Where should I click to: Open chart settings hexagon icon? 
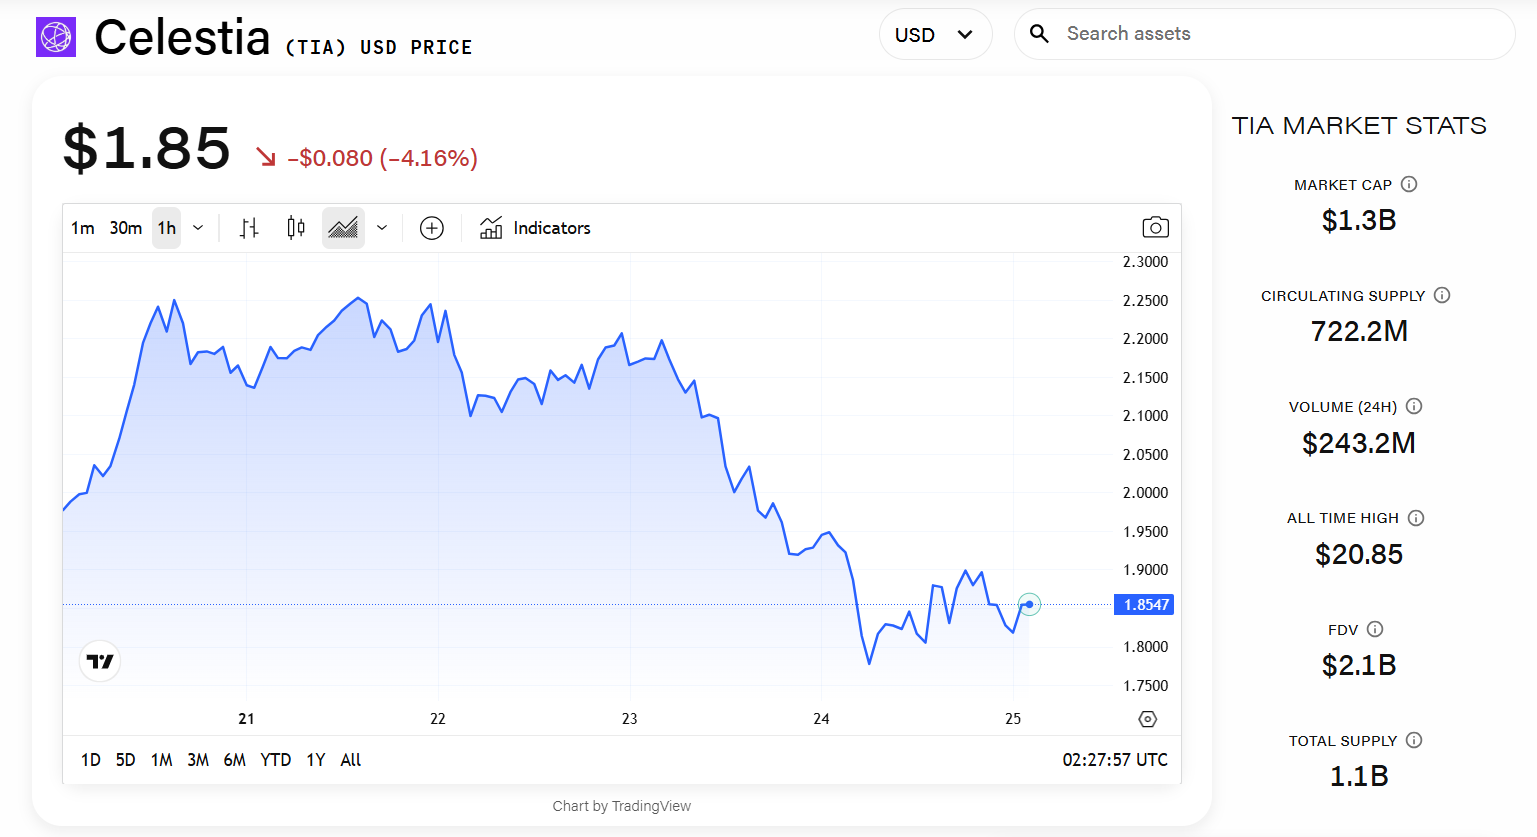(1148, 719)
